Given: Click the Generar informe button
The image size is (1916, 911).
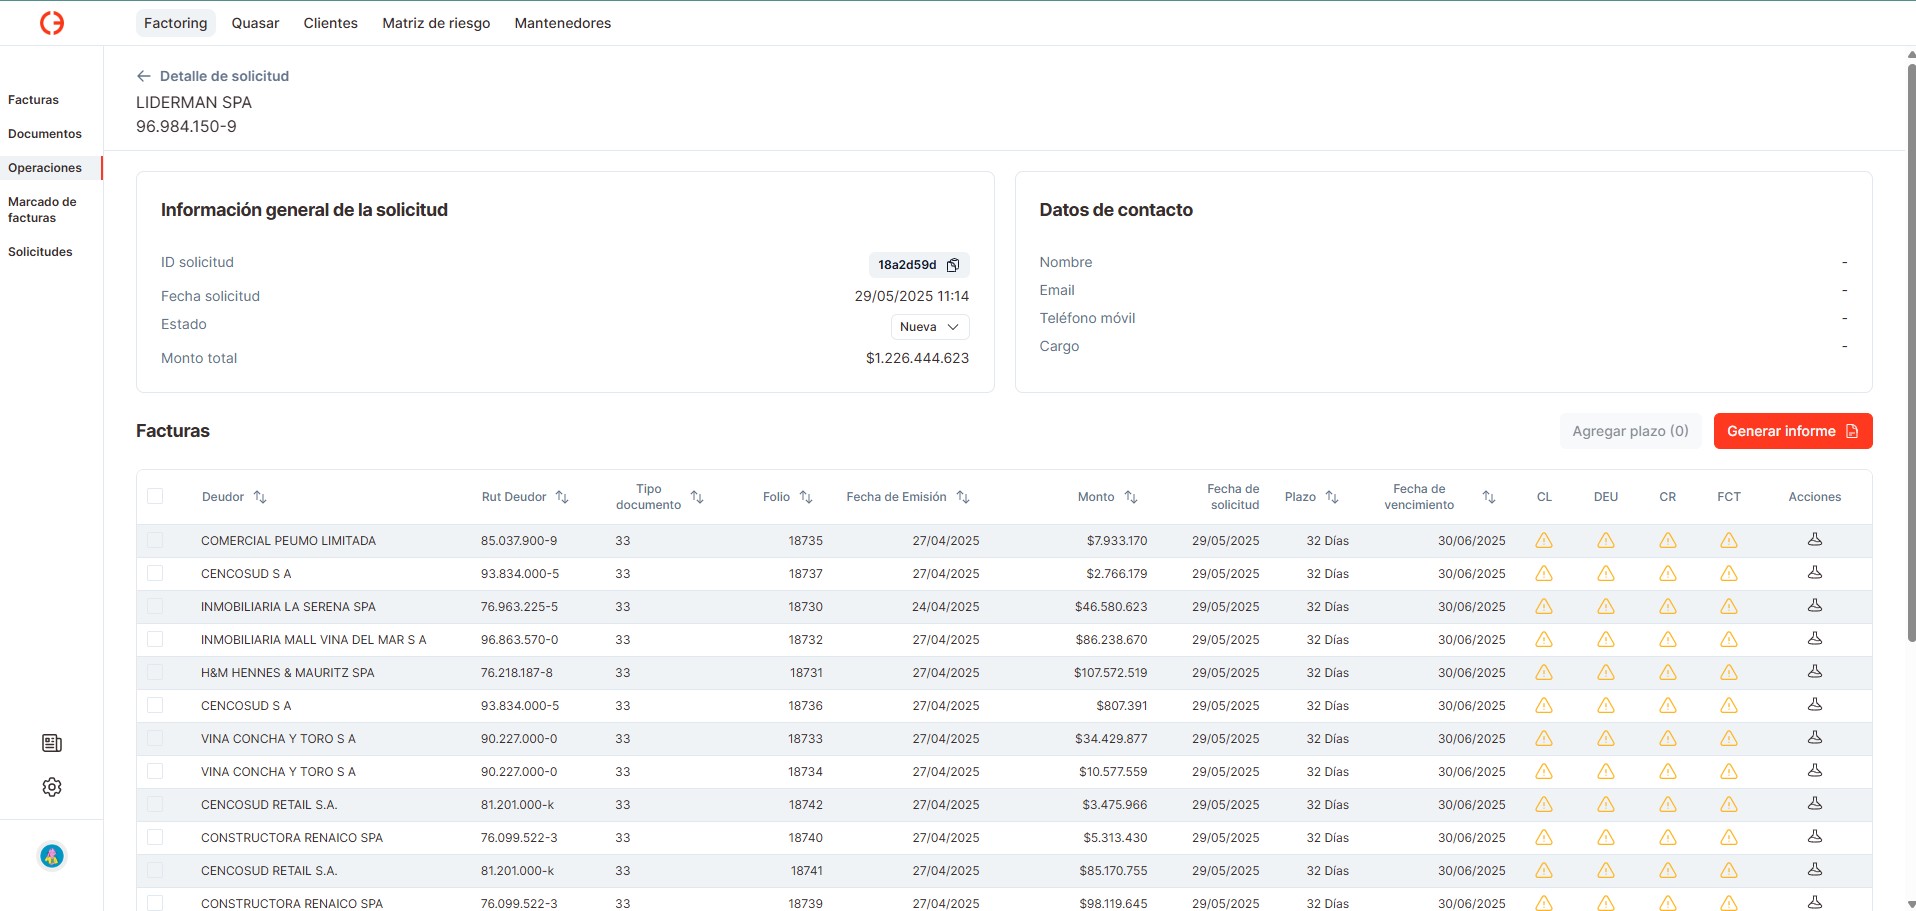Looking at the screenshot, I should click(x=1792, y=431).
